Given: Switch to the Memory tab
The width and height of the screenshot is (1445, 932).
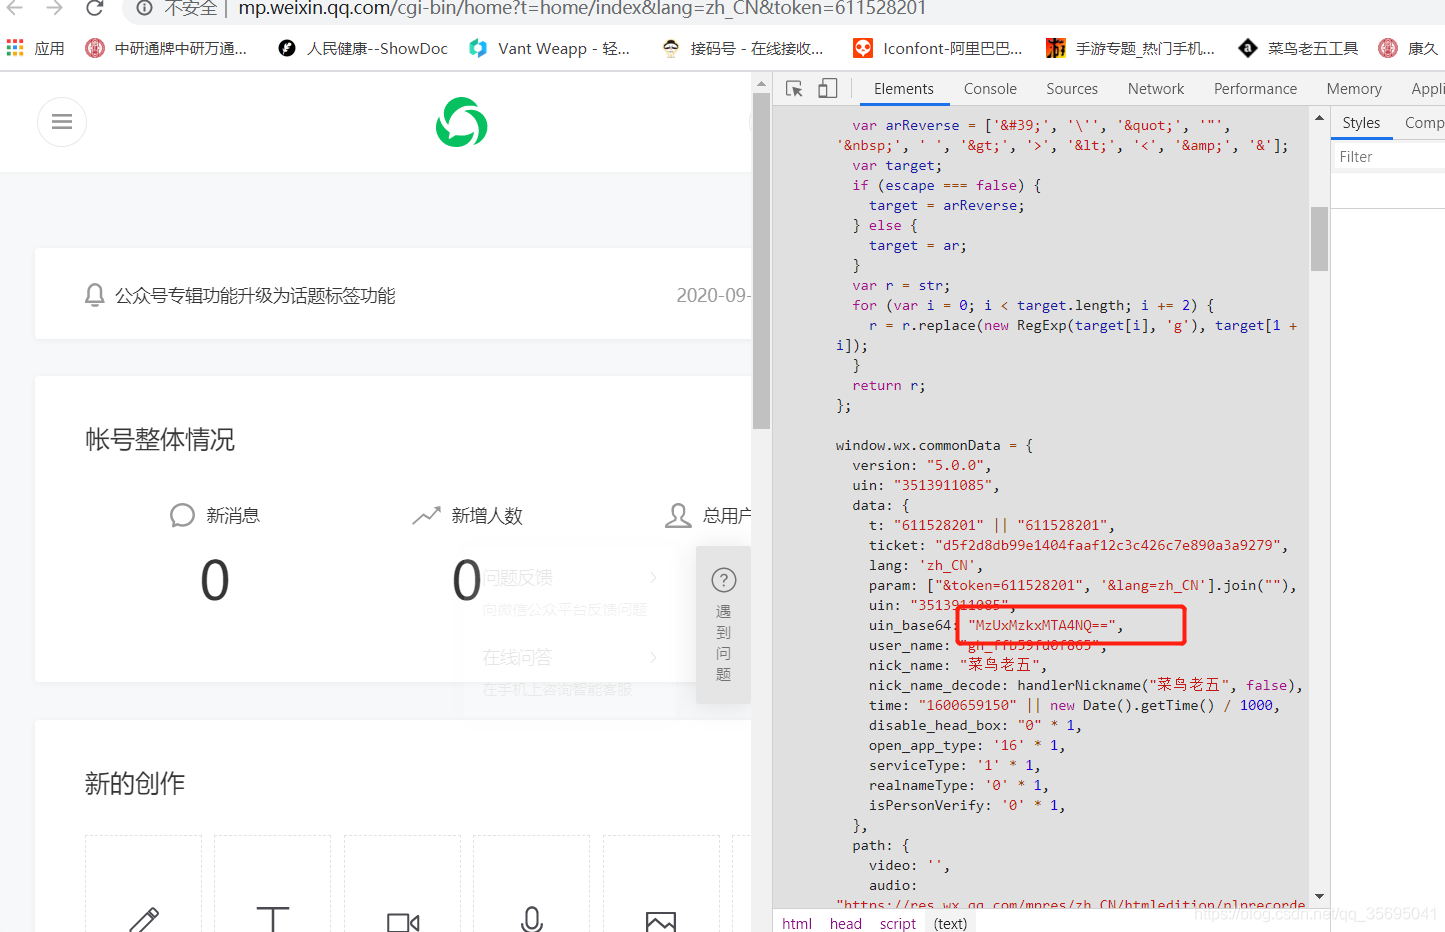Looking at the screenshot, I should 1354,89.
